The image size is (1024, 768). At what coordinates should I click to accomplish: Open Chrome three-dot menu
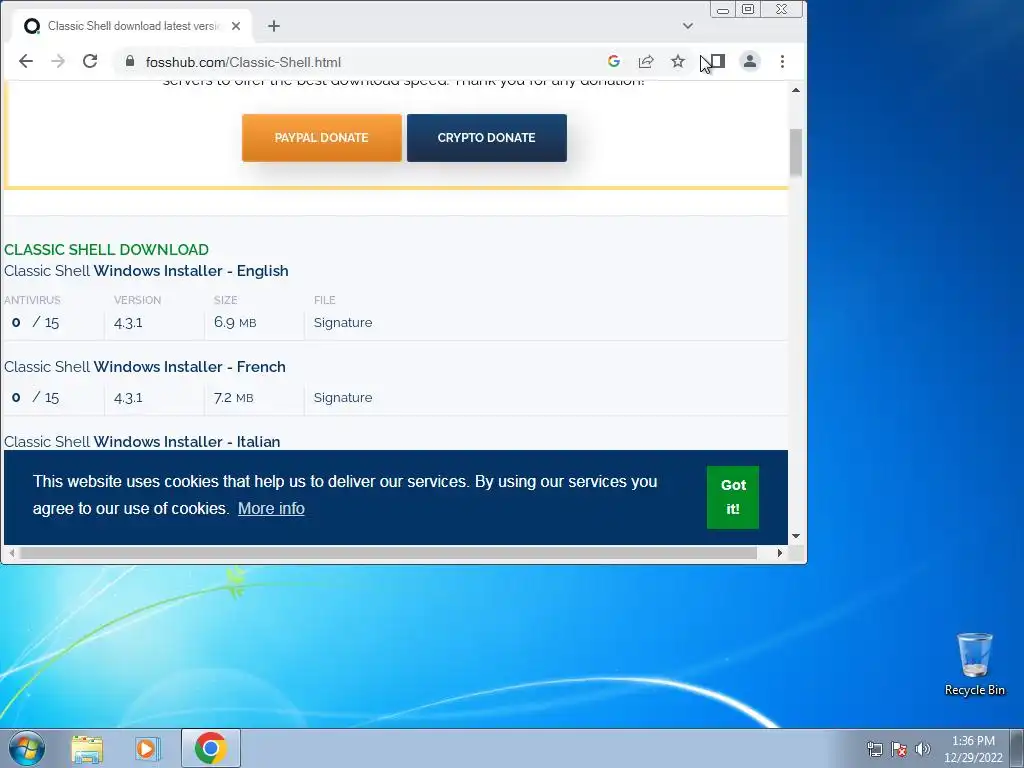click(x=782, y=61)
